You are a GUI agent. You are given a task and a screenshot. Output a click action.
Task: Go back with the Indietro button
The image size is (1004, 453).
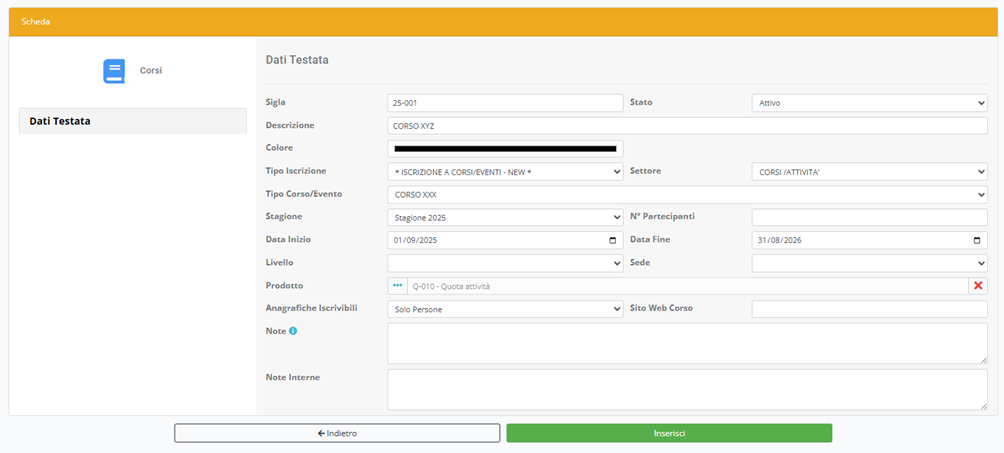[x=337, y=433]
